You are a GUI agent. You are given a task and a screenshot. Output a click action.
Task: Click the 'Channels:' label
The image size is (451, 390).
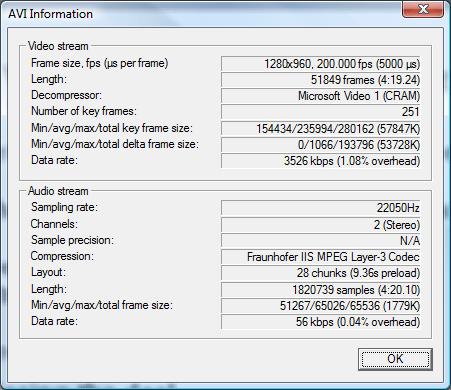(x=54, y=224)
